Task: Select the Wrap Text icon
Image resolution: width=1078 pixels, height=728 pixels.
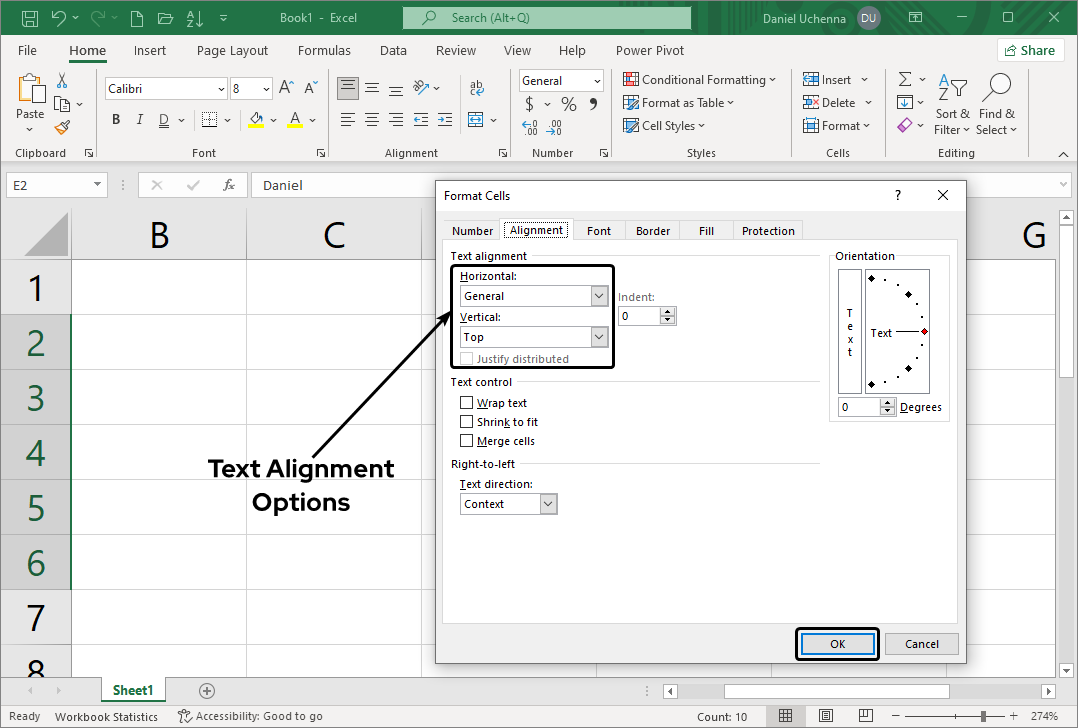Action: coord(477,87)
